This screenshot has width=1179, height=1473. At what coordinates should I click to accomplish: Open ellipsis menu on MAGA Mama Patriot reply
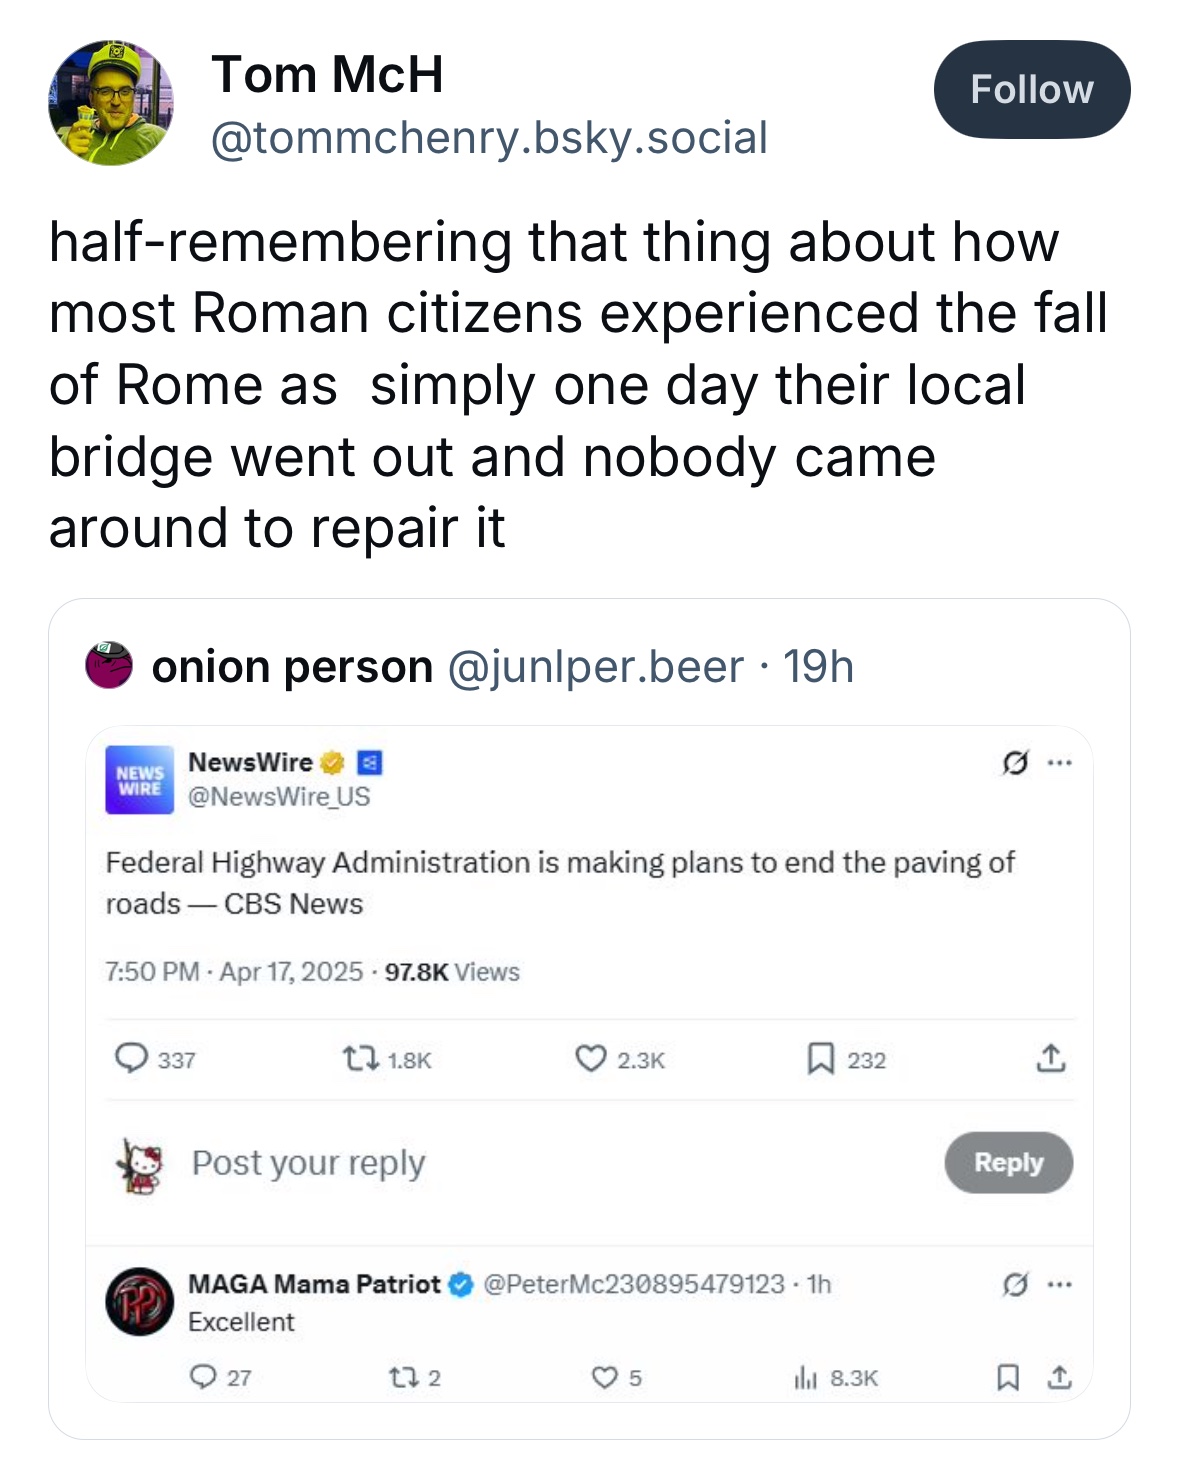pyautogui.click(x=1060, y=1285)
